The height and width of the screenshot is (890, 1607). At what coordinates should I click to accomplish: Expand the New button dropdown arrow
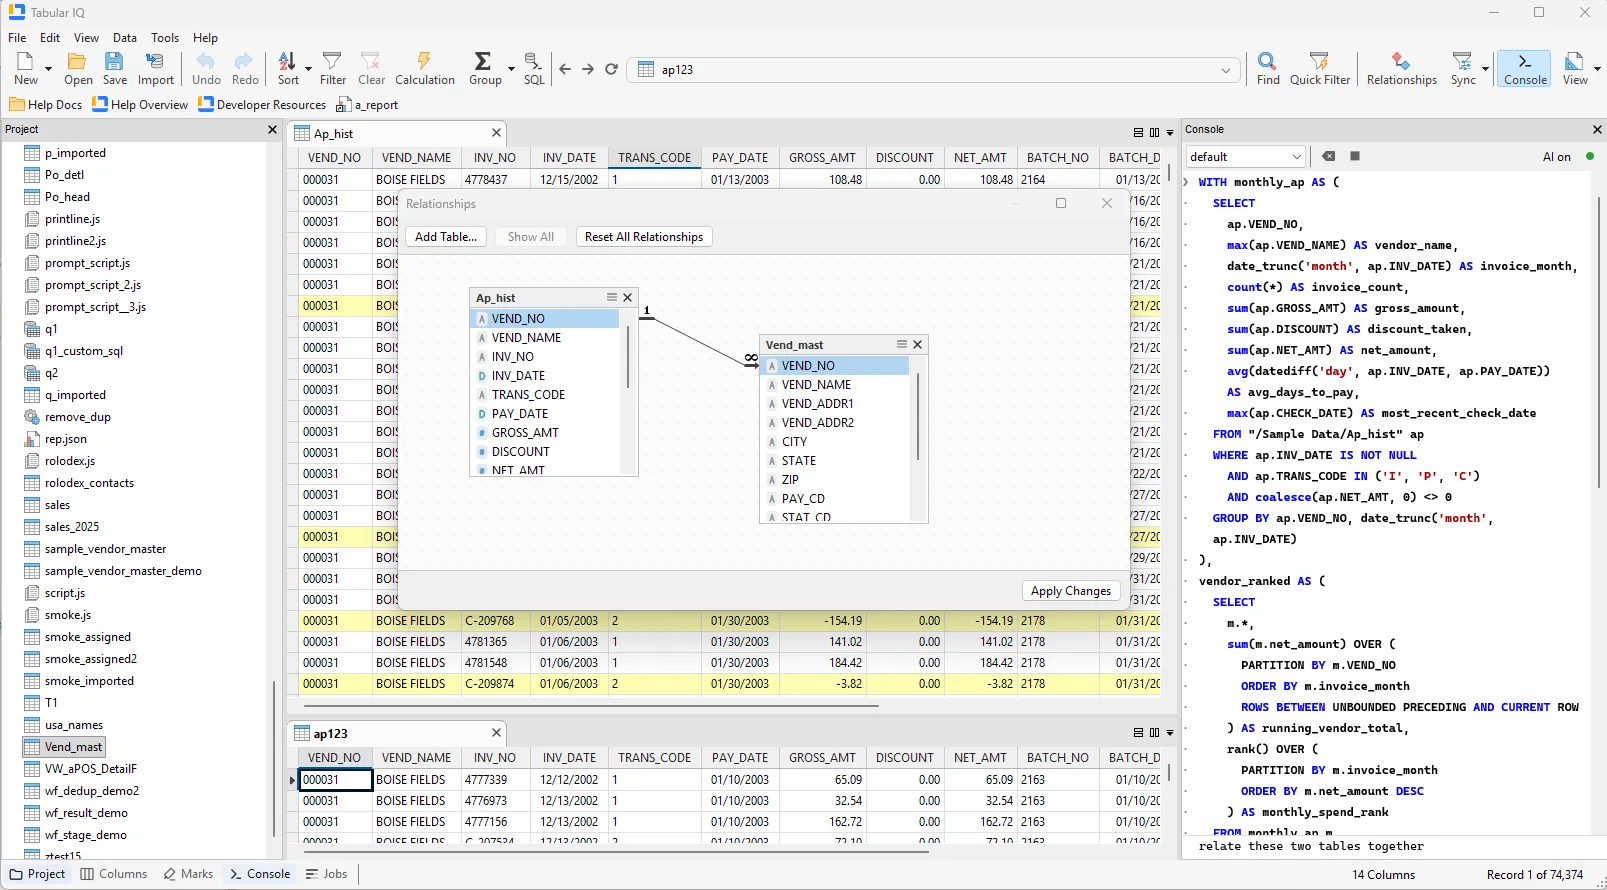point(48,69)
